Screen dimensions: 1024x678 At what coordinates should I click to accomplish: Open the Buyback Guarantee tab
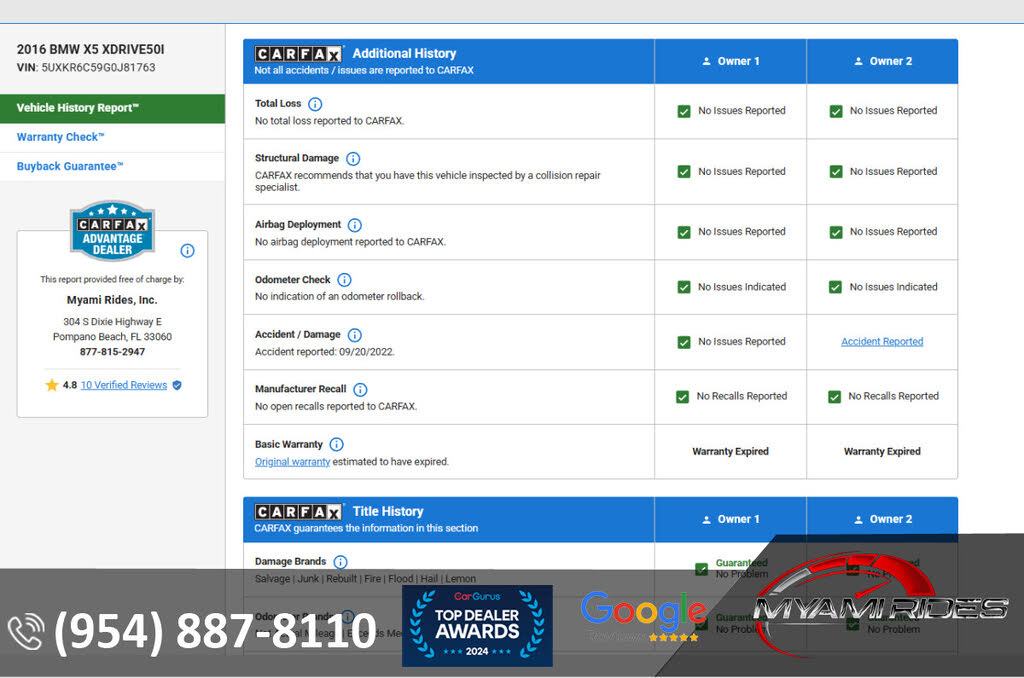click(112, 167)
